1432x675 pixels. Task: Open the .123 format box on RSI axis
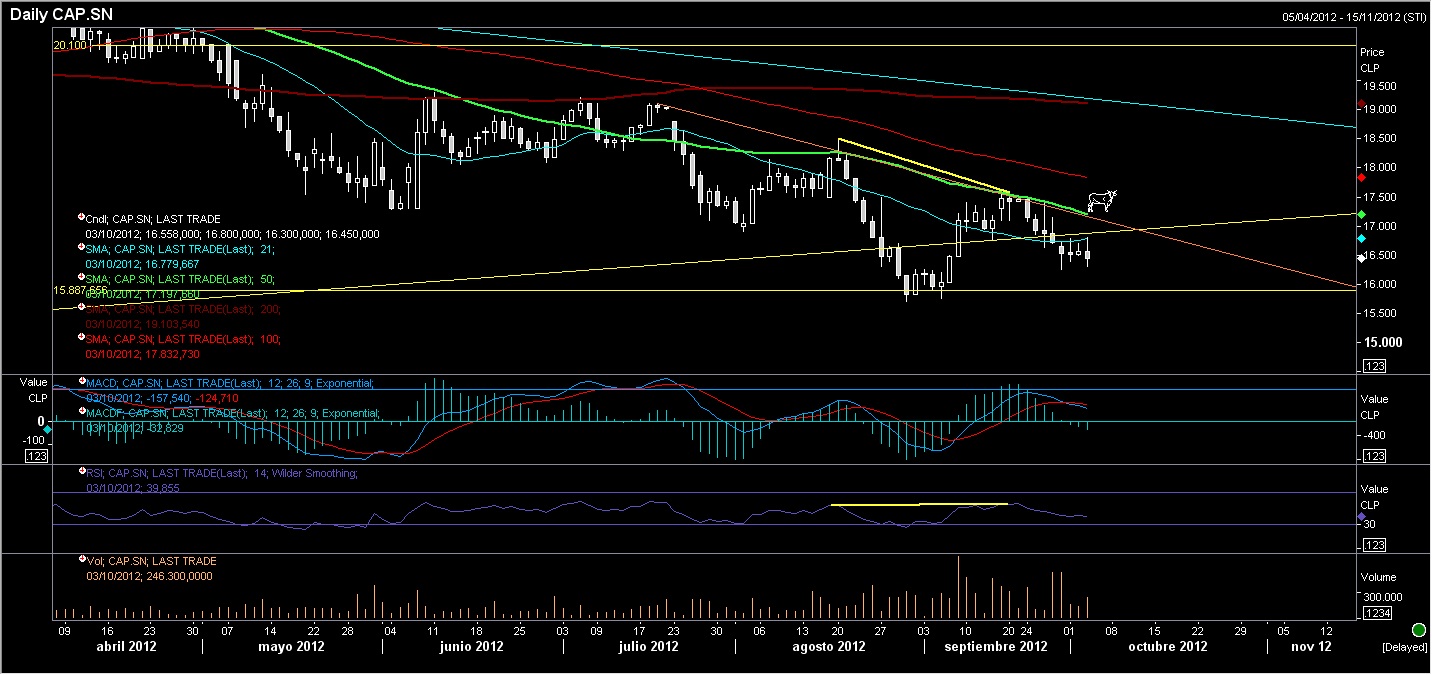coord(1373,545)
